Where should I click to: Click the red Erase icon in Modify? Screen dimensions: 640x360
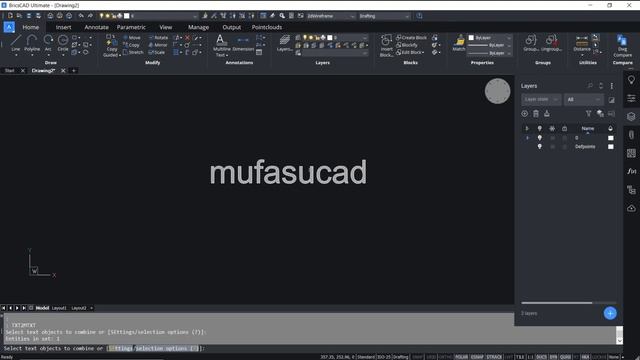coord(187,38)
